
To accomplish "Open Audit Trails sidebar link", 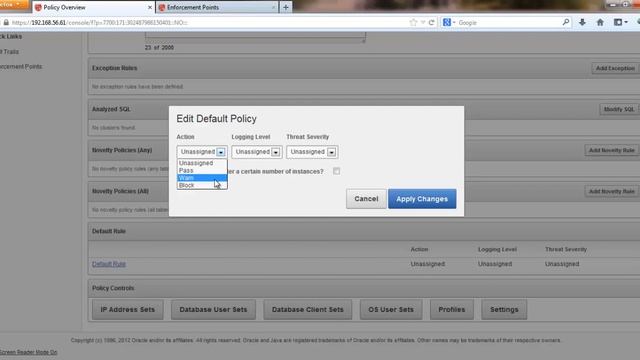I will tap(9, 52).
